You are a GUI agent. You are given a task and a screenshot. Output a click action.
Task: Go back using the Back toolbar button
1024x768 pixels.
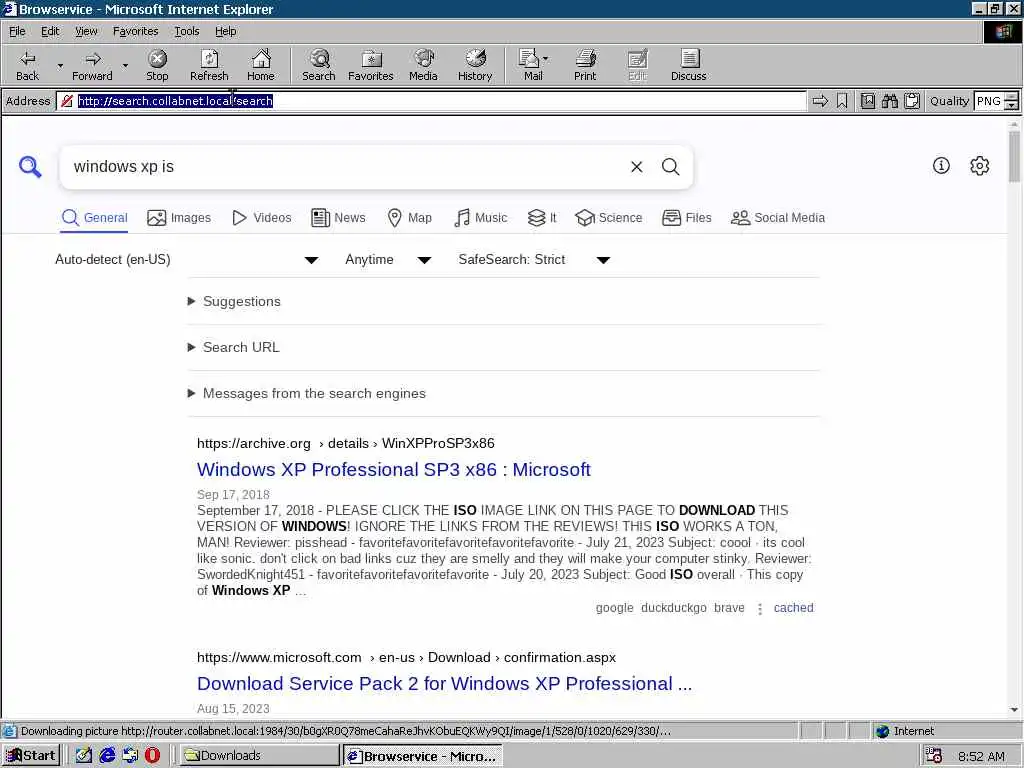(x=27, y=65)
